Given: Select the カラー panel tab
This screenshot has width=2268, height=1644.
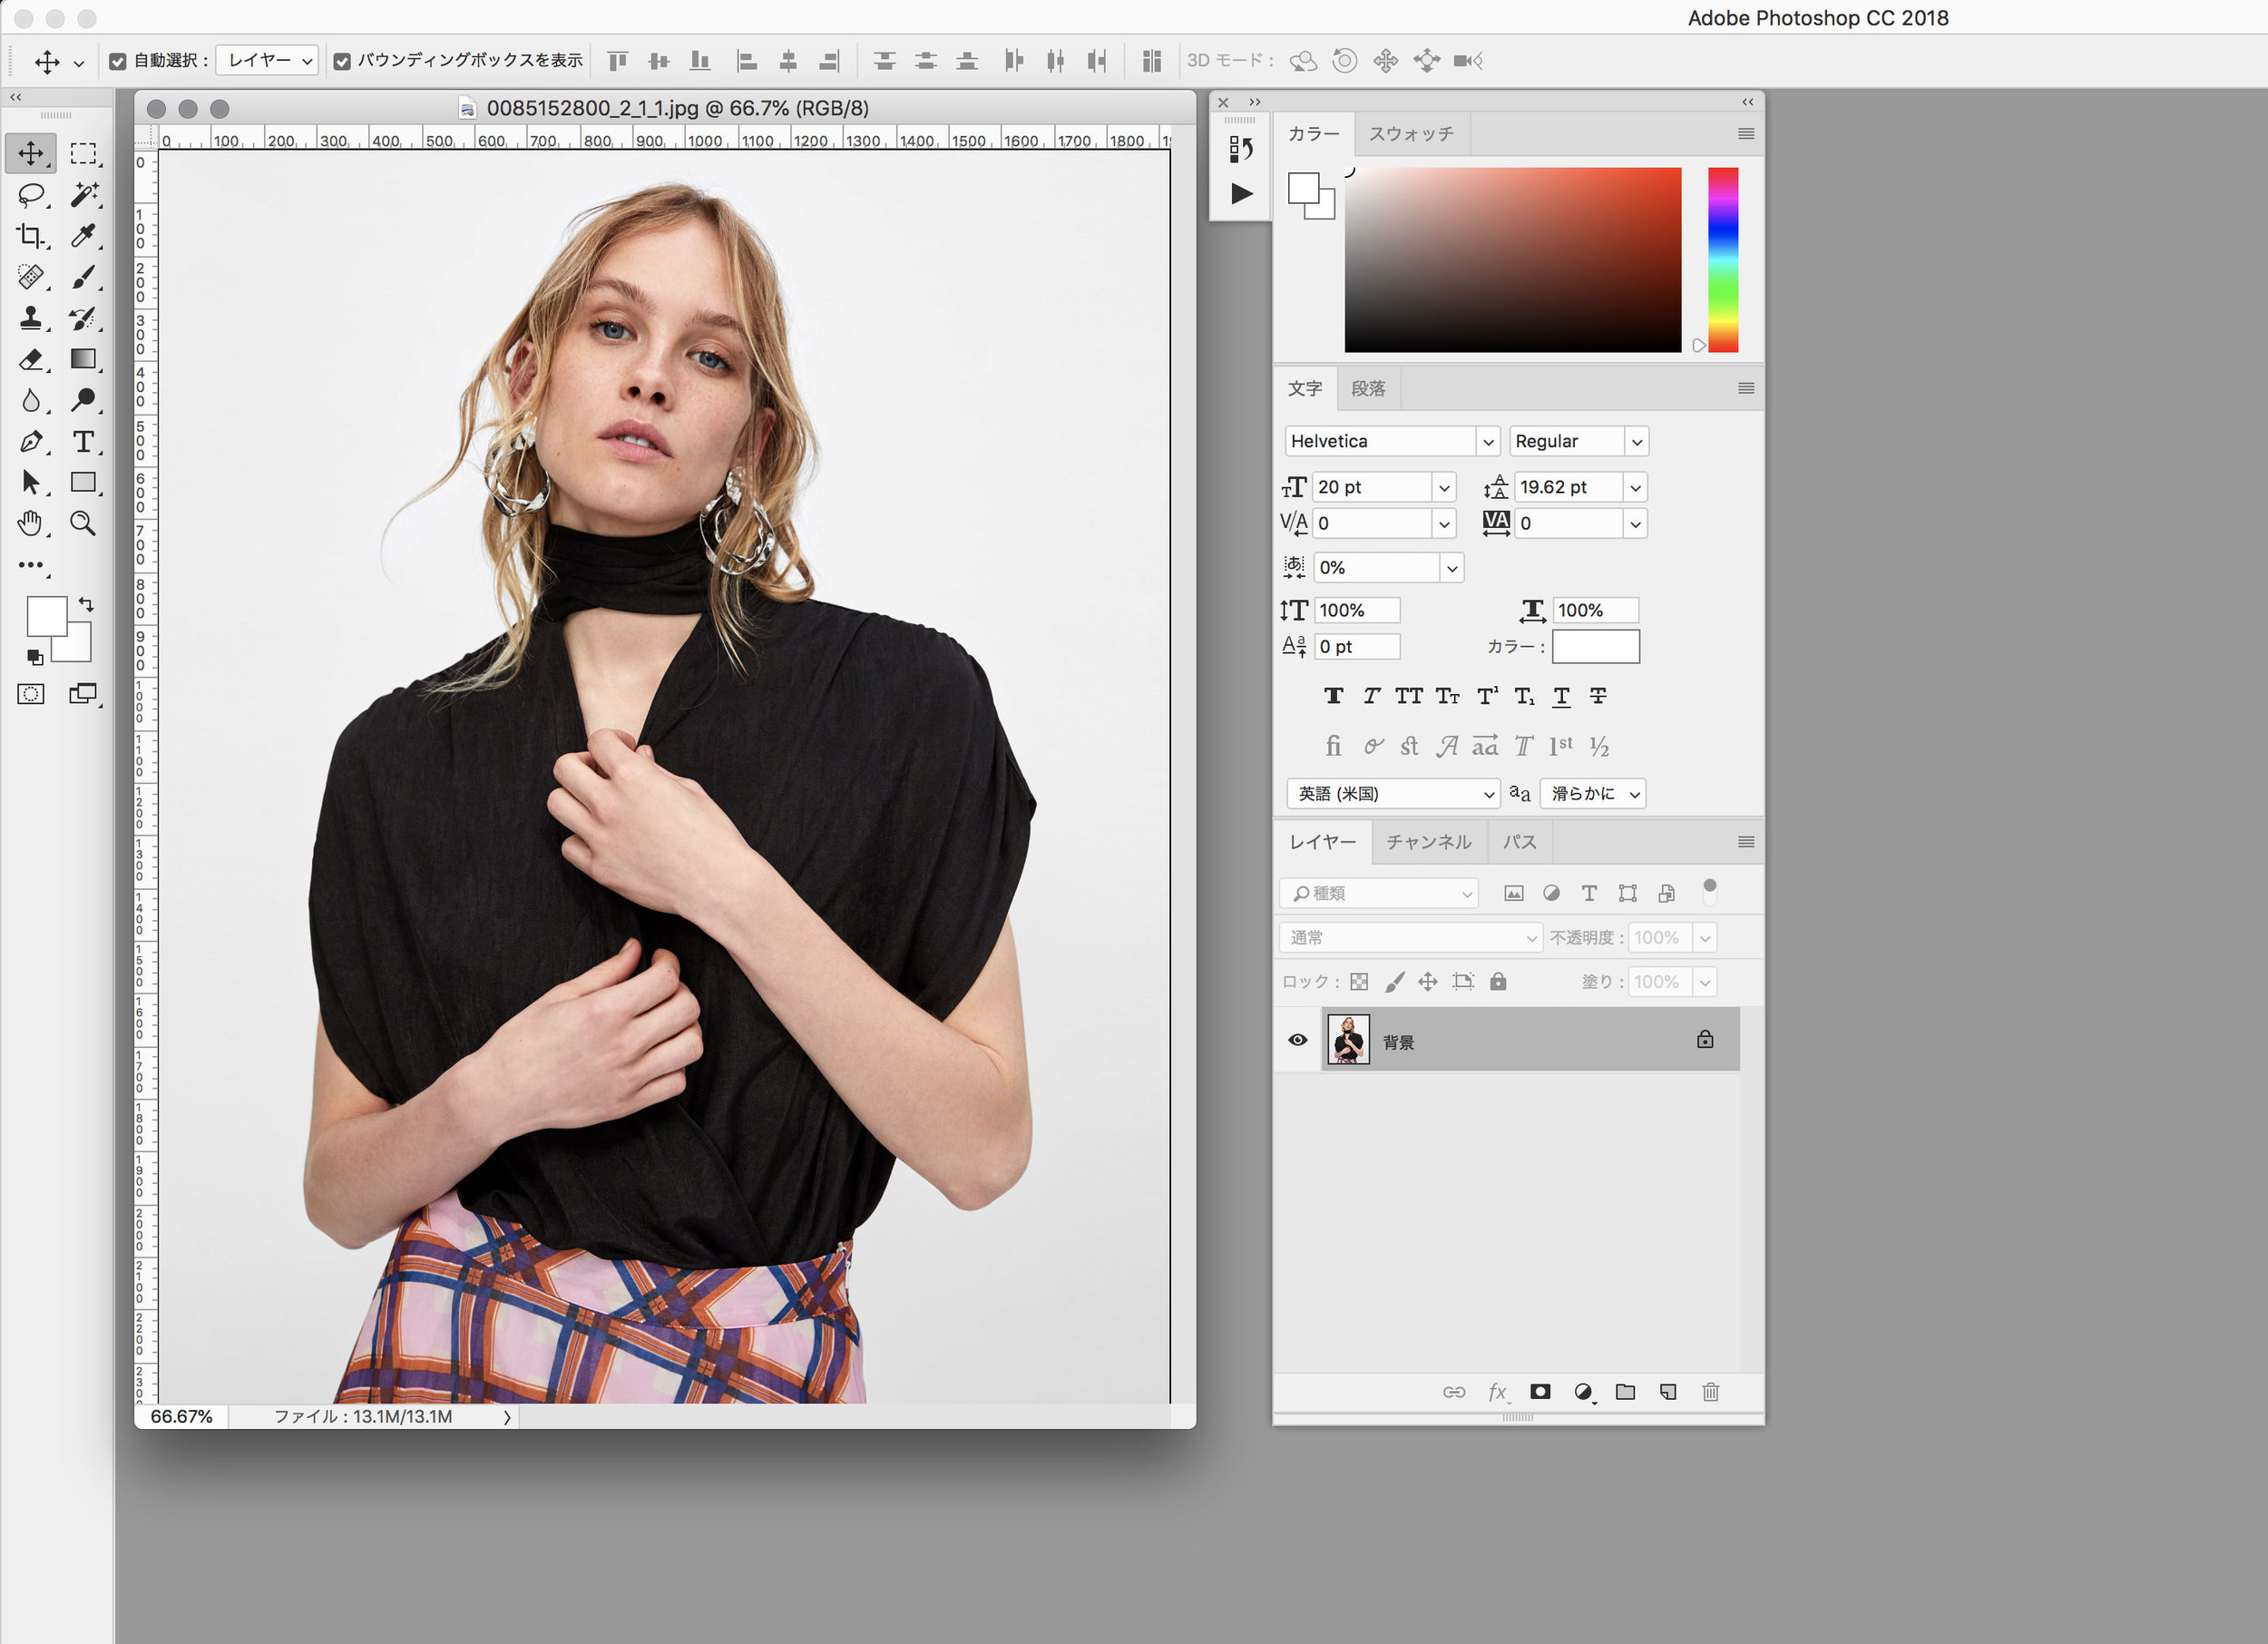Looking at the screenshot, I should coord(1313,133).
